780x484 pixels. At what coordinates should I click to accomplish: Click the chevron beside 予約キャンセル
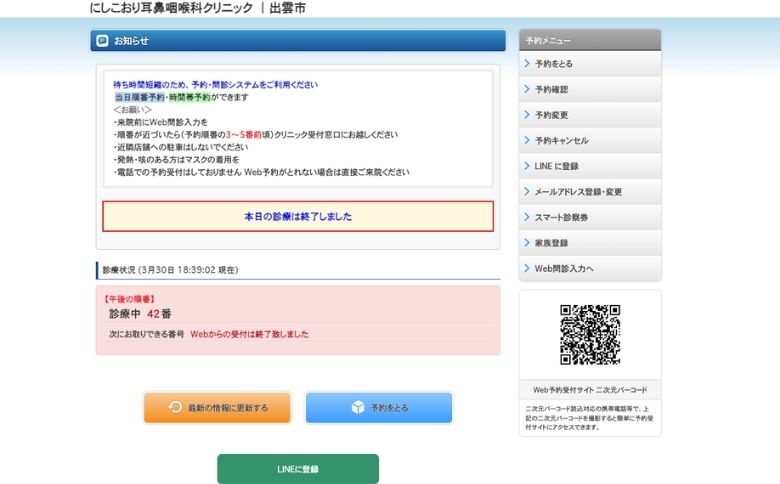[x=527, y=140]
